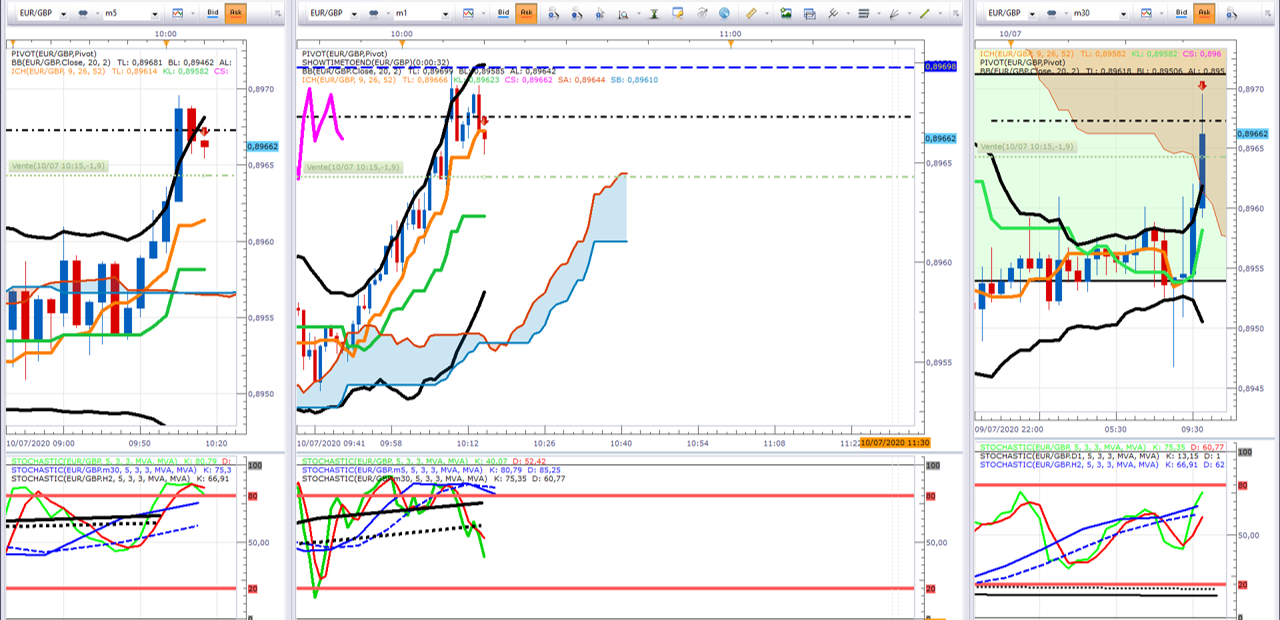Toggle Ask price in m30 chart
The image size is (1280, 620).
(1204, 13)
